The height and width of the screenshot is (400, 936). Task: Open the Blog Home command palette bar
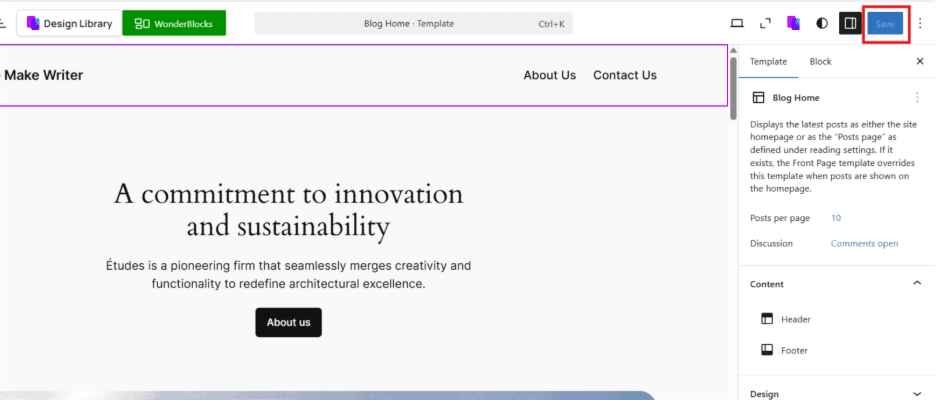pos(413,23)
